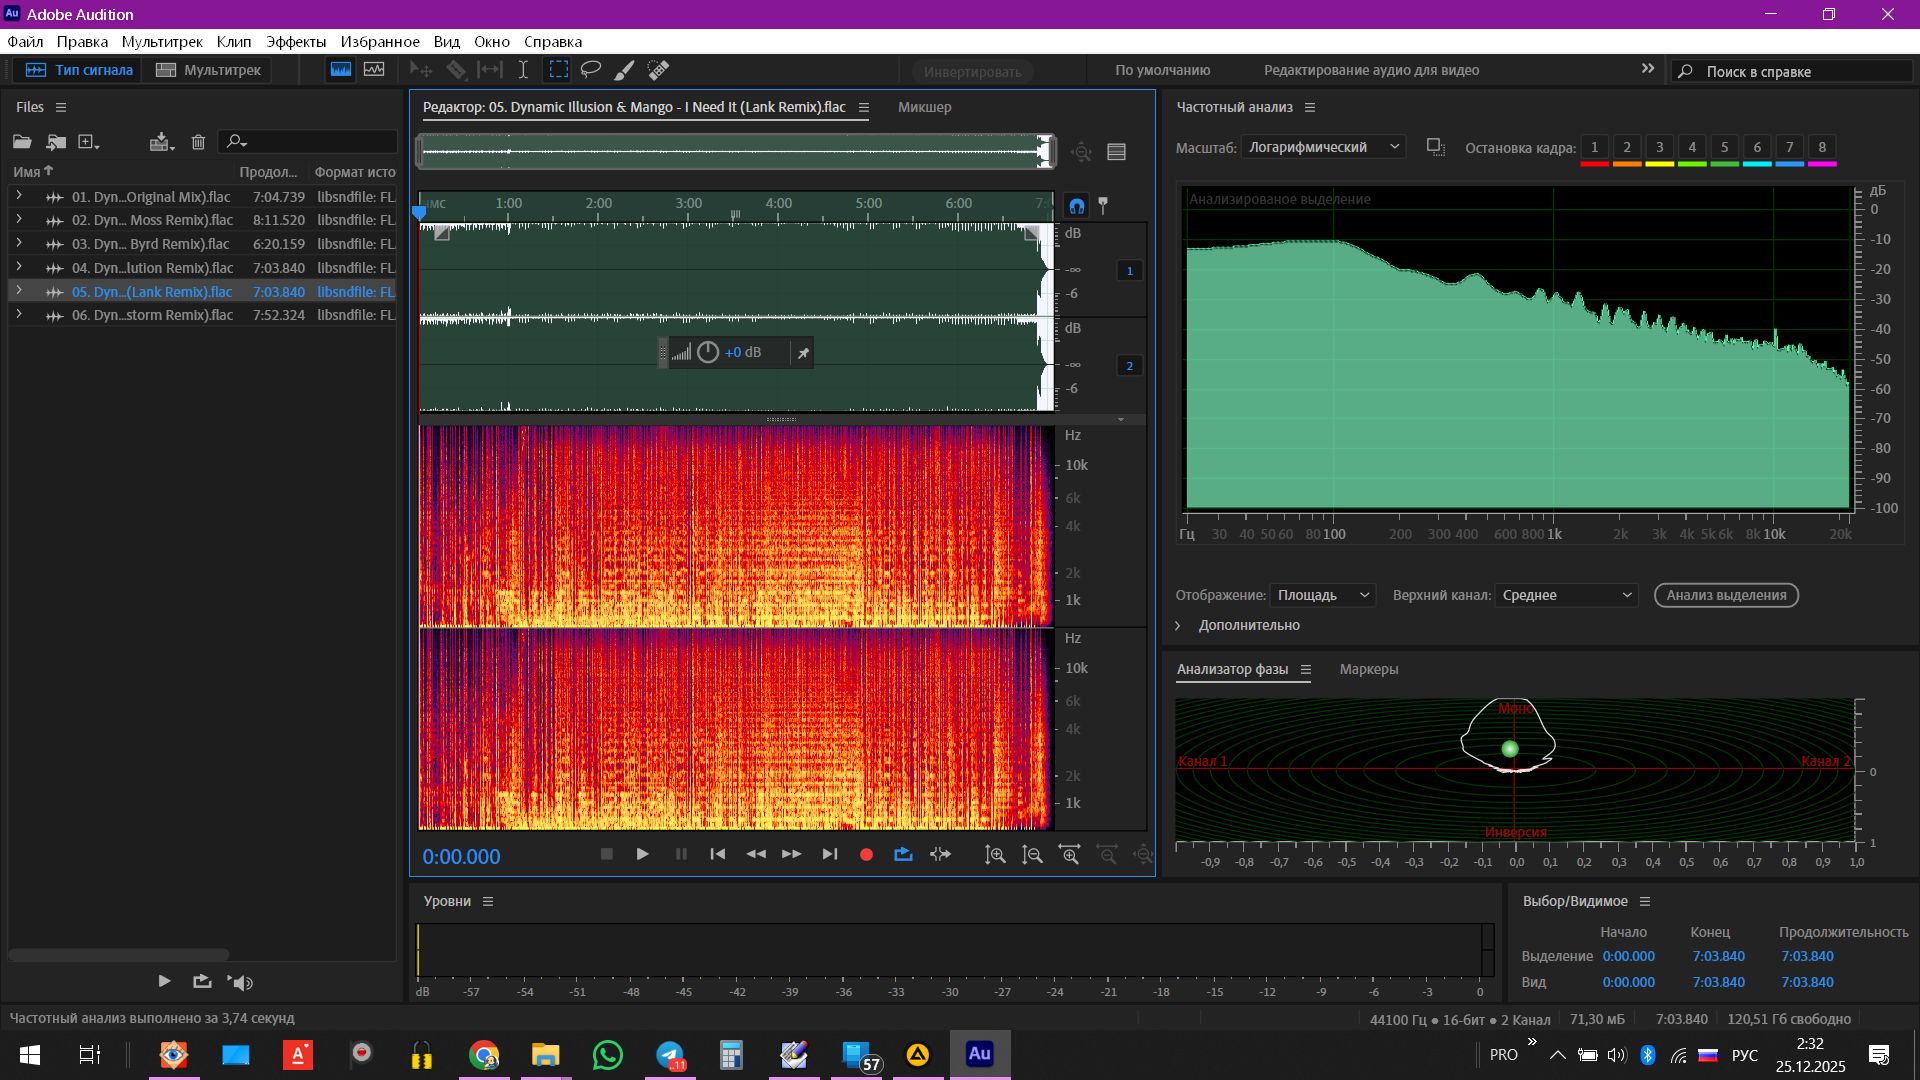Show more workspaces with double chevron

pyautogui.click(x=1648, y=69)
